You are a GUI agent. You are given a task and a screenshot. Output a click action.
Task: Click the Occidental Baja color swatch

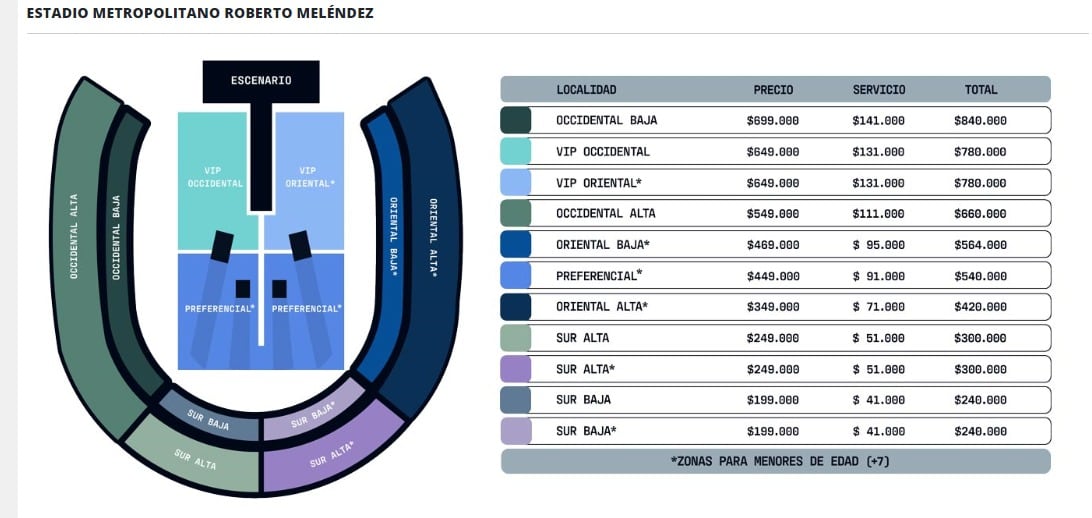(515, 121)
